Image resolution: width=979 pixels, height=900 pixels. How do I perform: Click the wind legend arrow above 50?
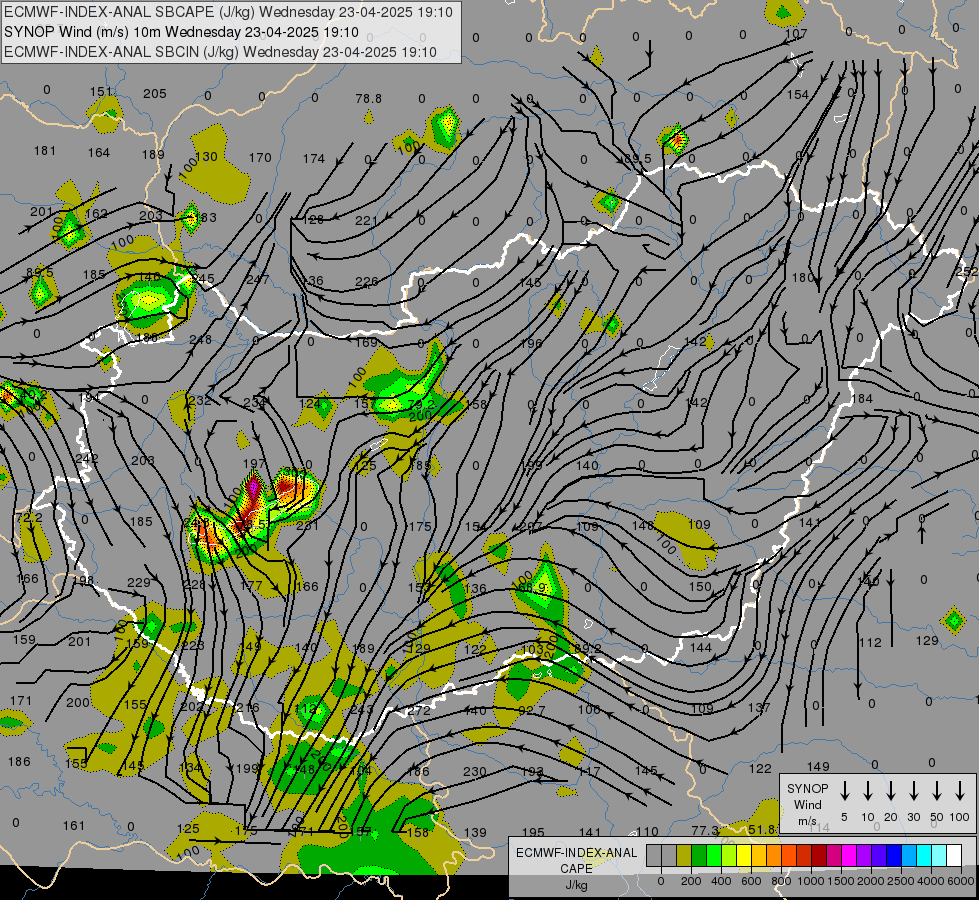coord(937,791)
